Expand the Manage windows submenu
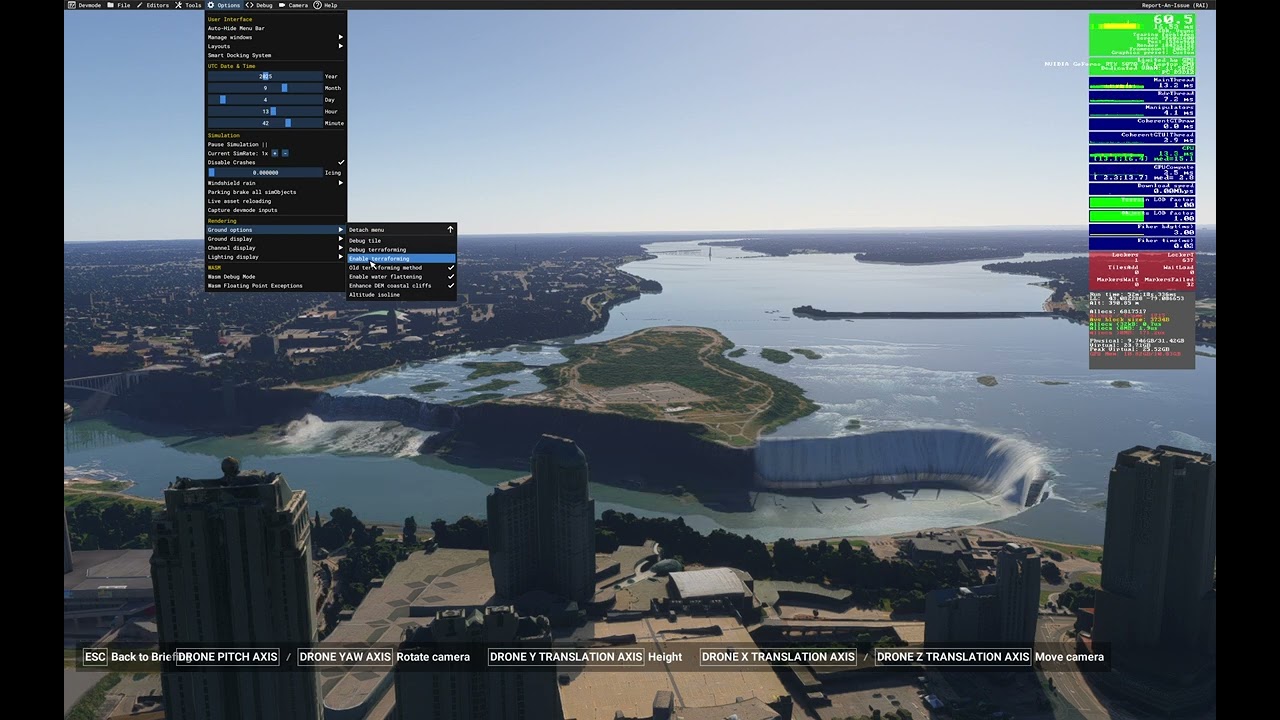 click(x=275, y=37)
